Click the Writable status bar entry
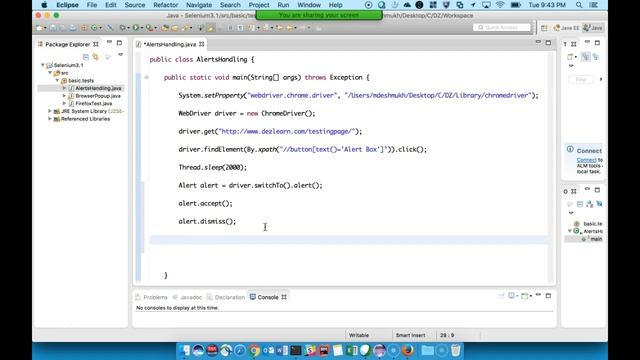The height and width of the screenshot is (360, 640). coord(359,335)
